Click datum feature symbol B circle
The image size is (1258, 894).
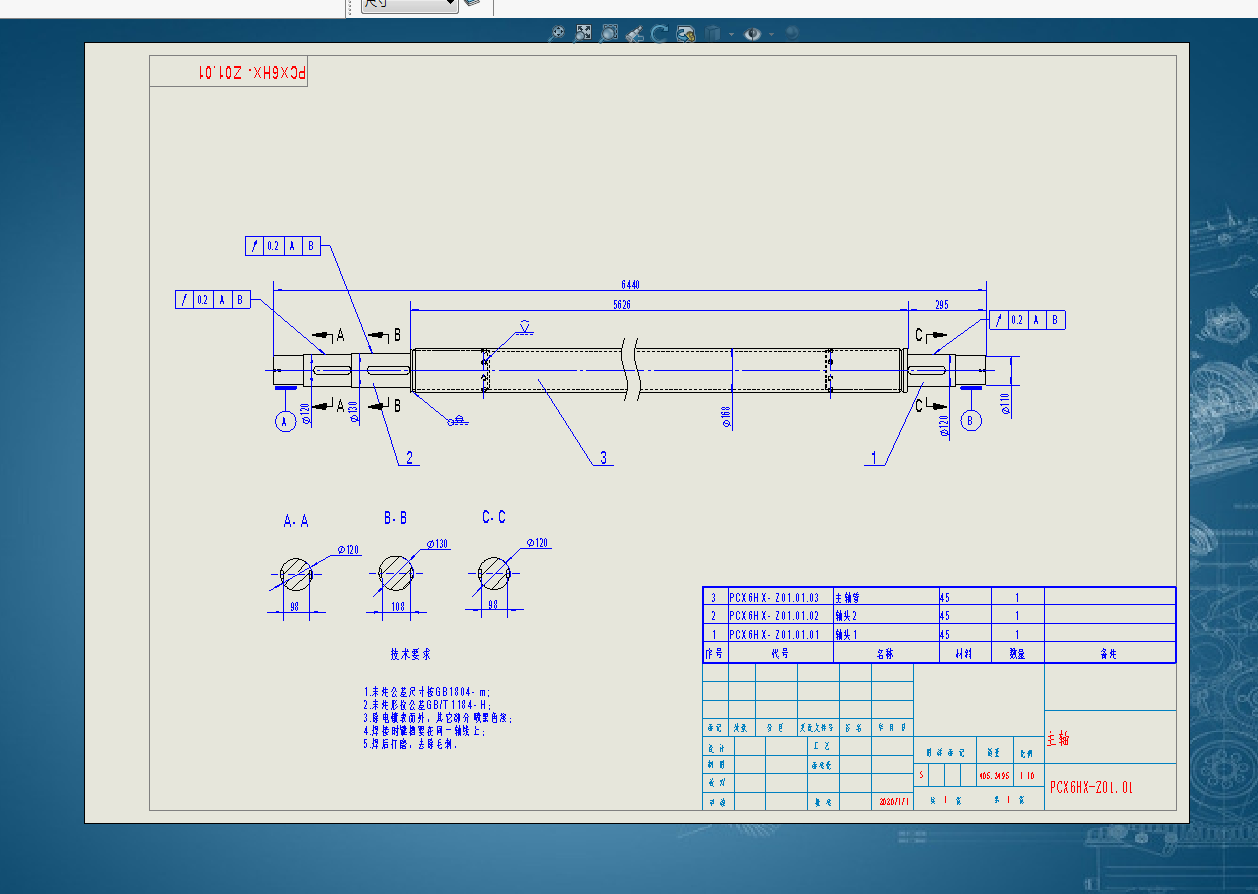click(x=970, y=420)
